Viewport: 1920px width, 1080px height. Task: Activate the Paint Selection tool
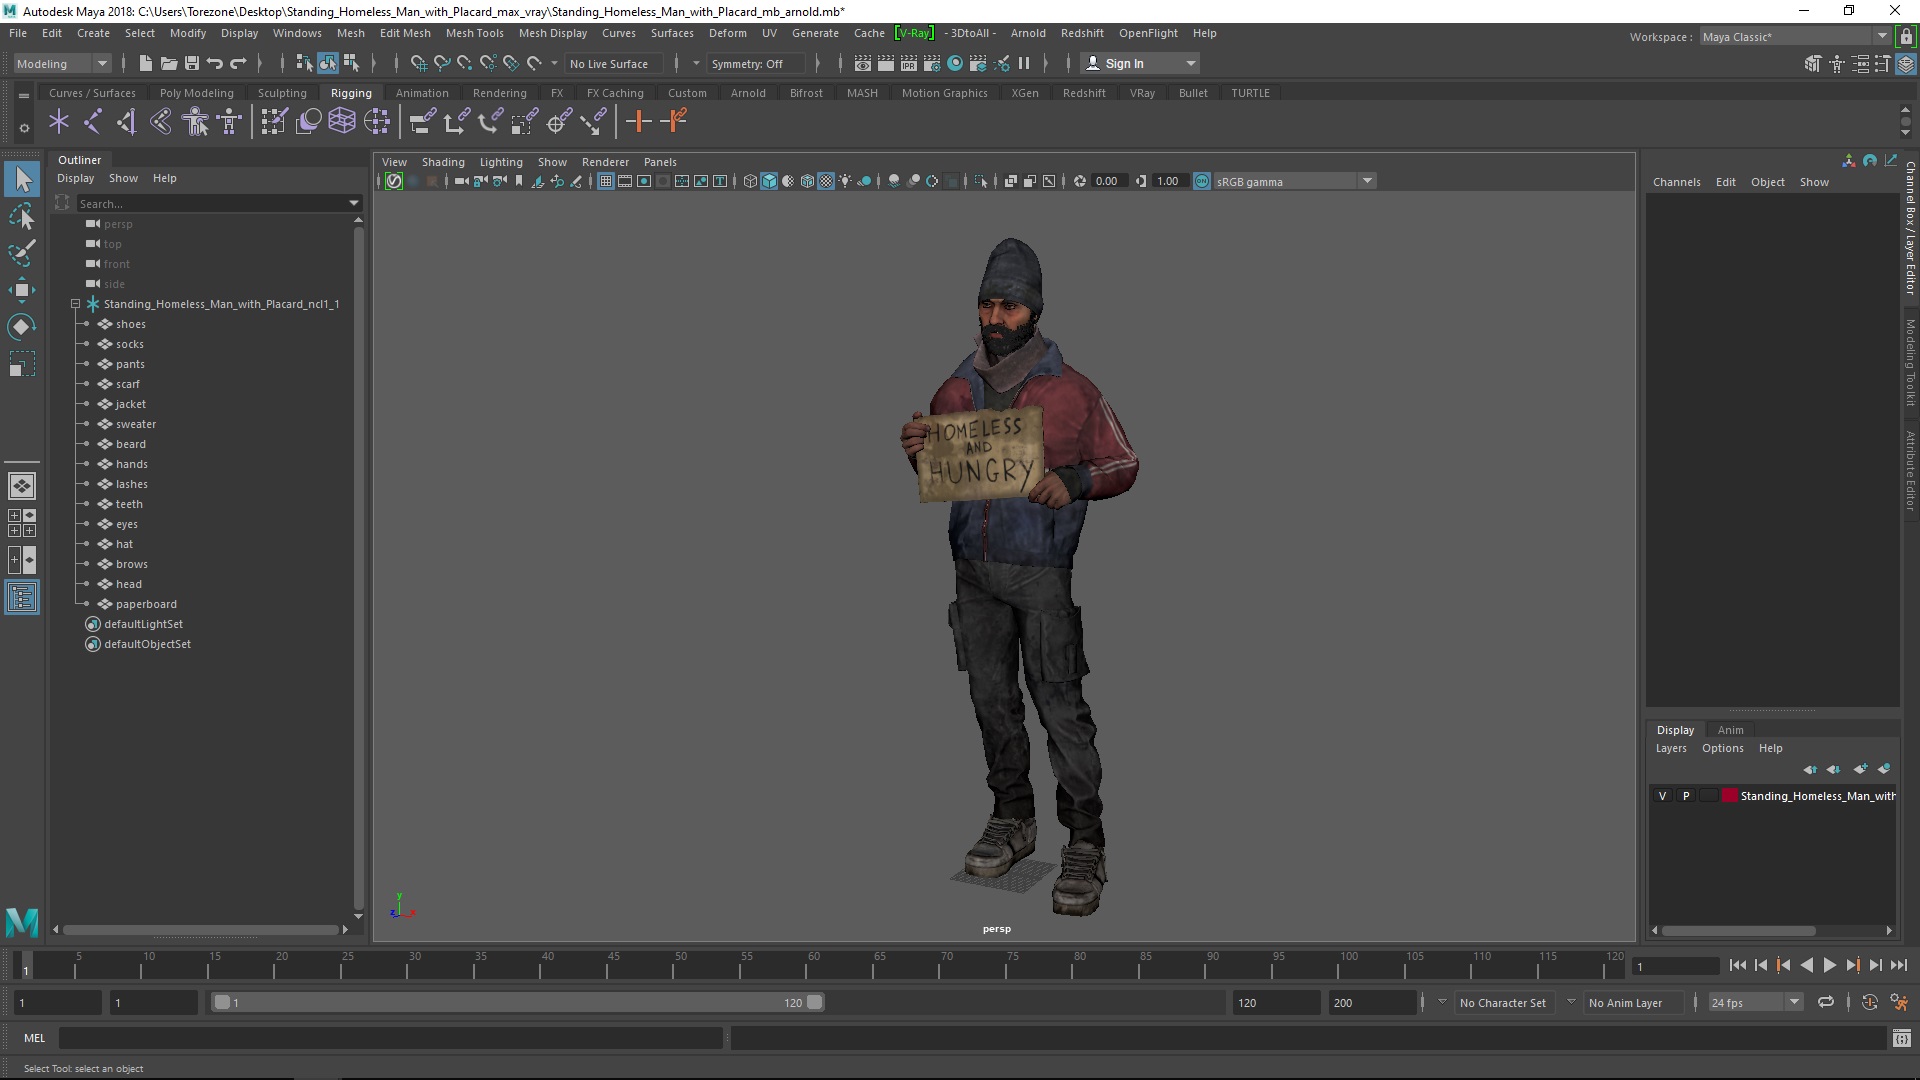21,252
